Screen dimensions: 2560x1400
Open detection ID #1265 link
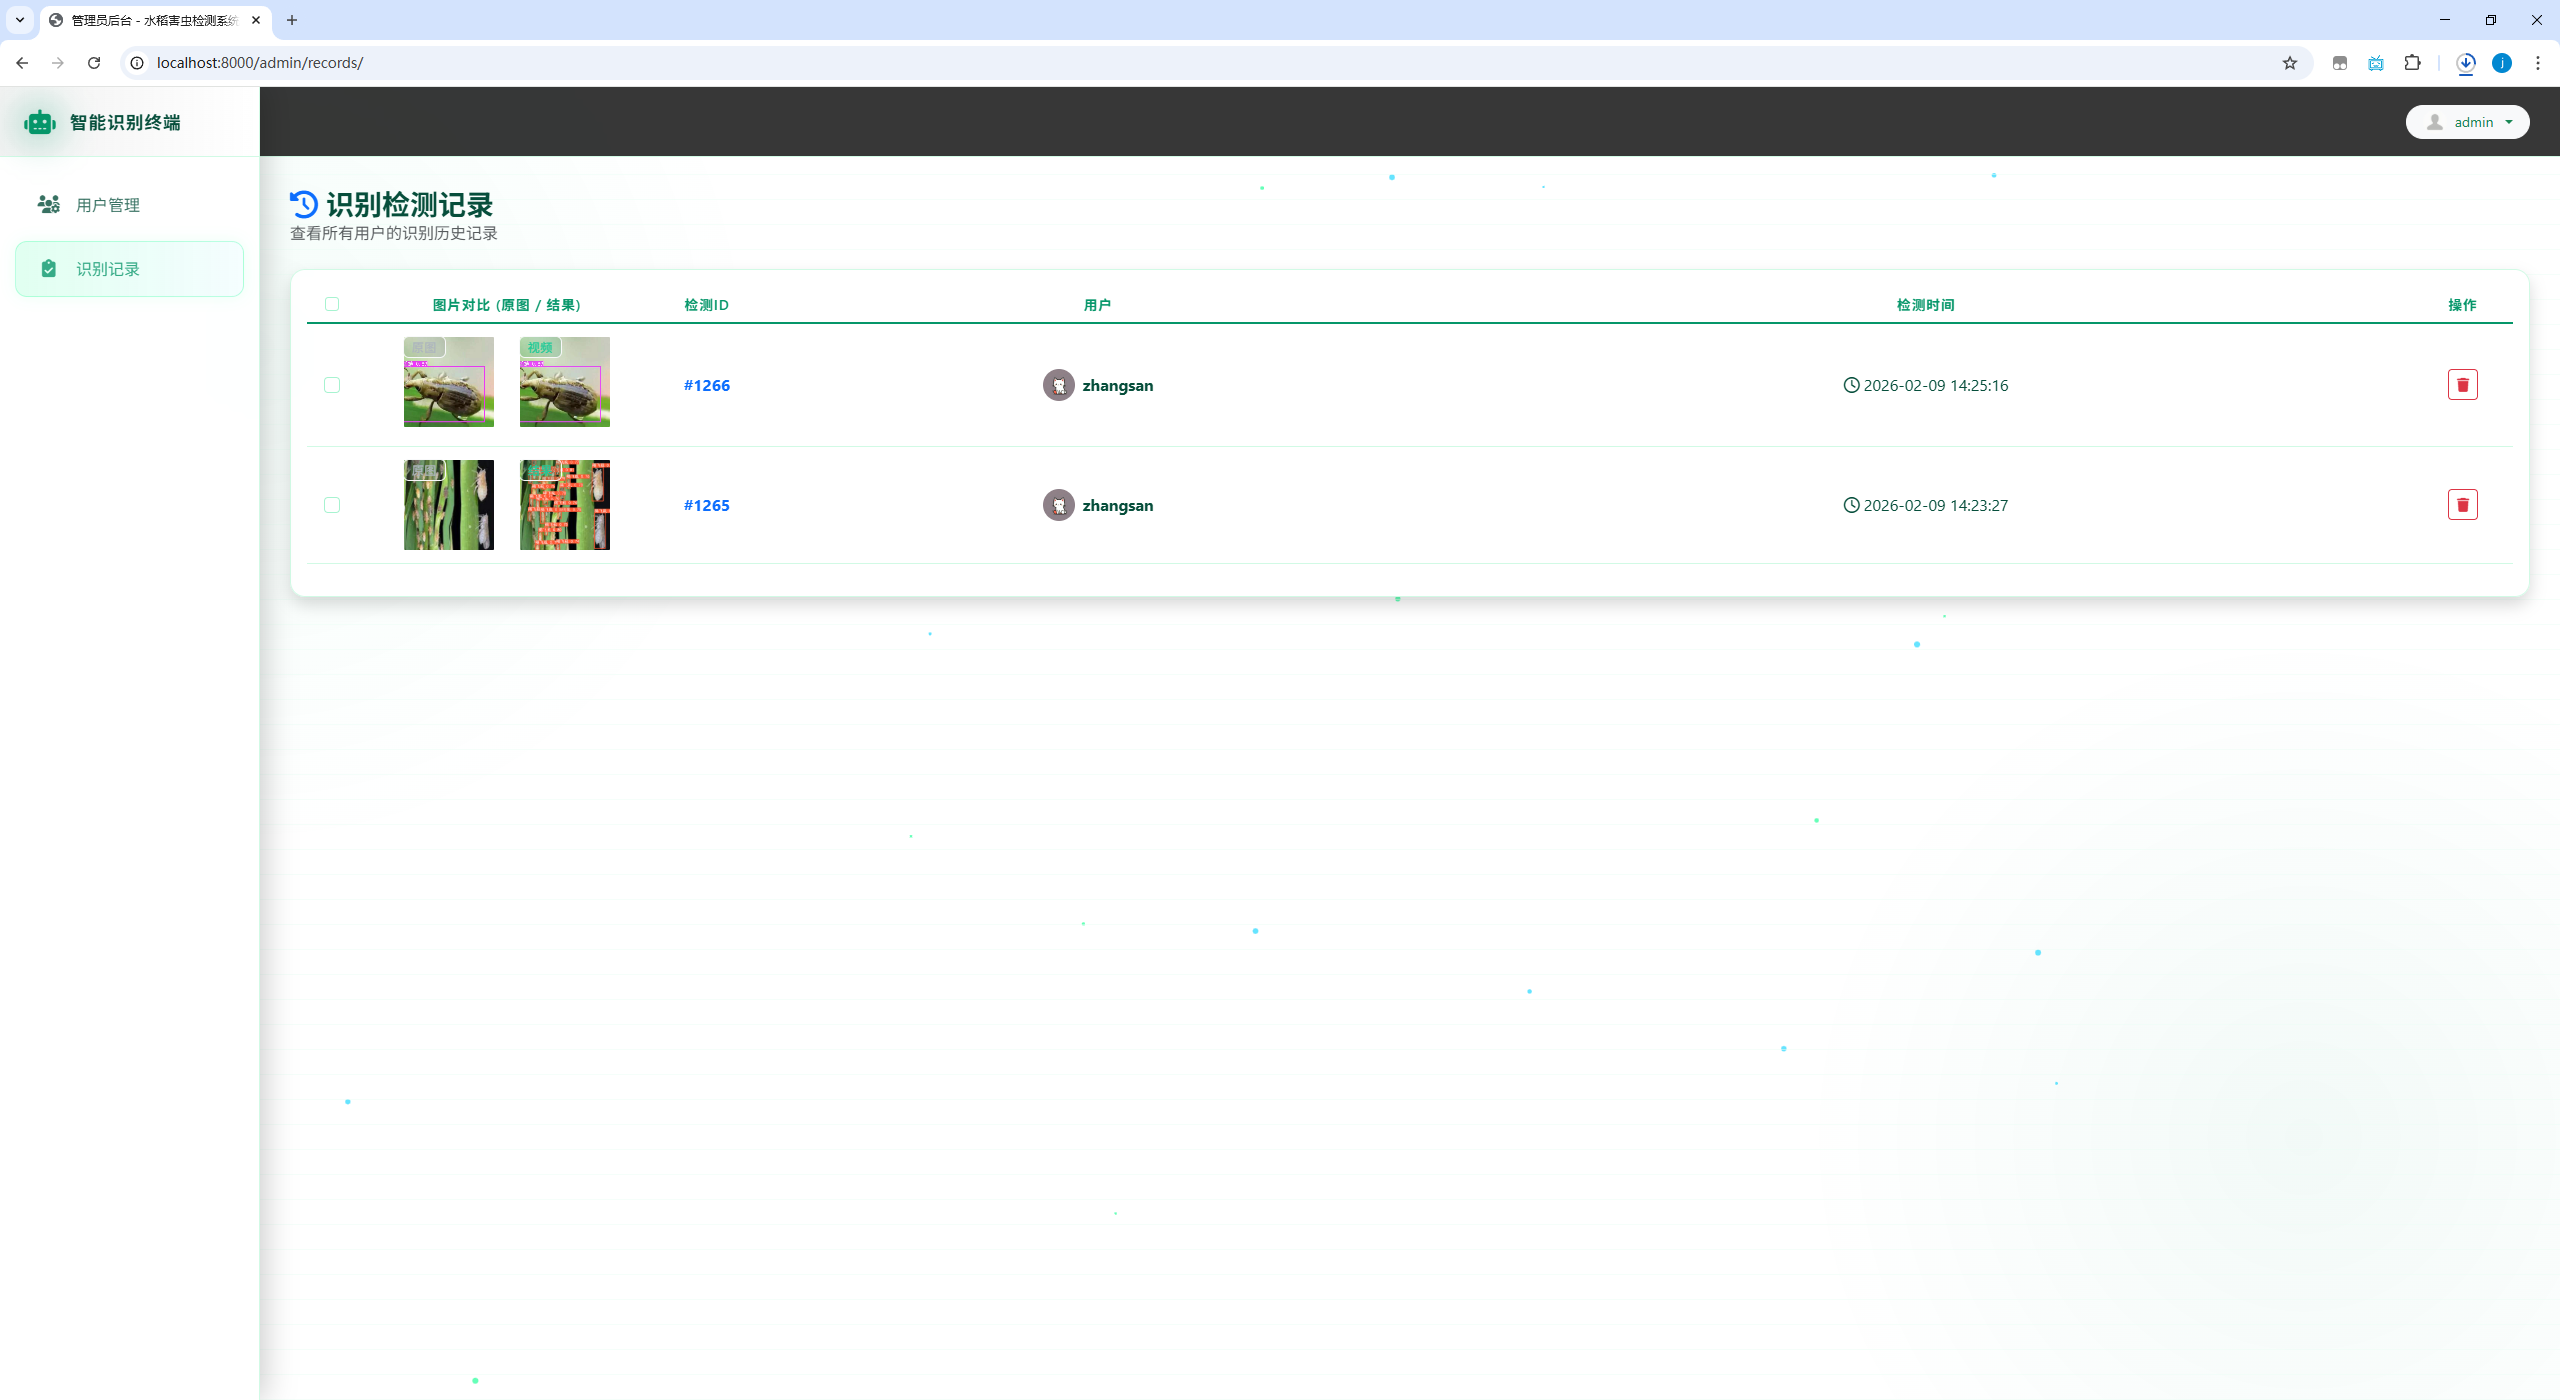[x=706, y=505]
